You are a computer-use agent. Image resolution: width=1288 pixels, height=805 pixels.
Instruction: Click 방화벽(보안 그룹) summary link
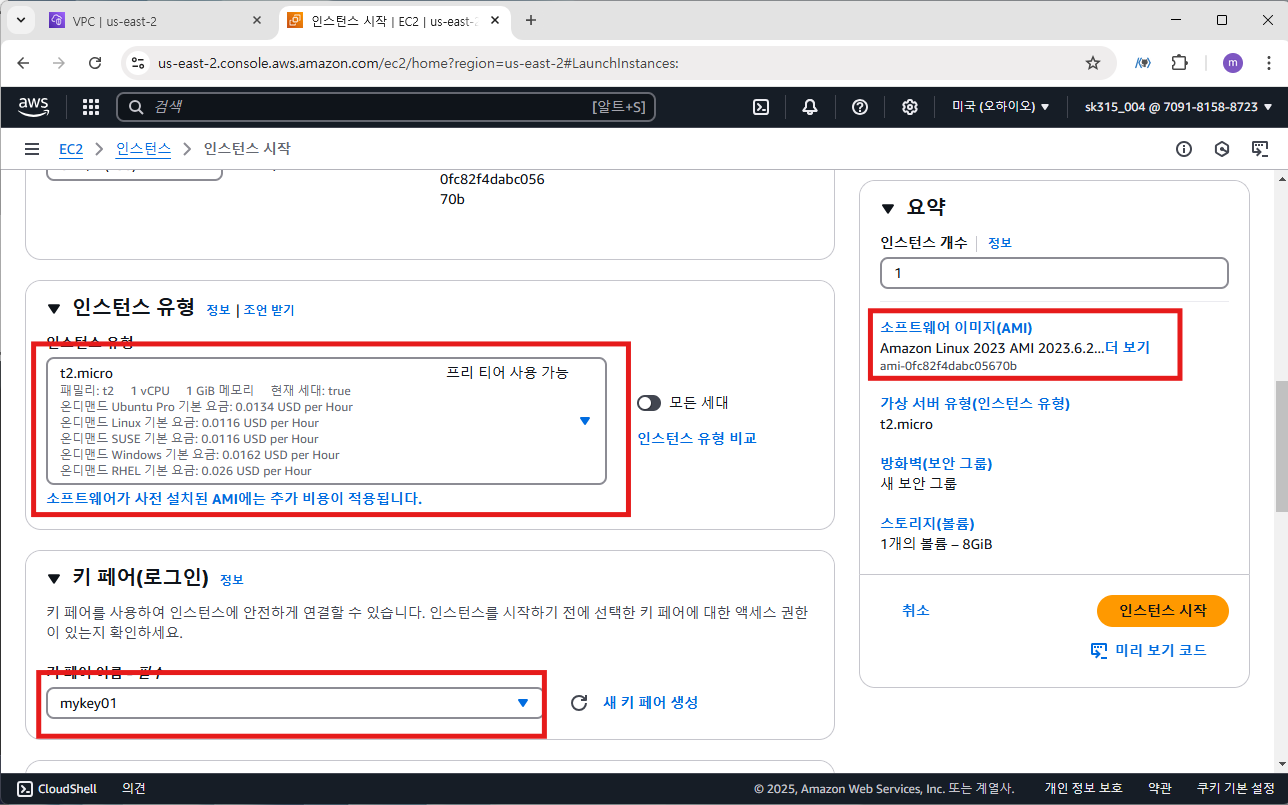point(936,463)
